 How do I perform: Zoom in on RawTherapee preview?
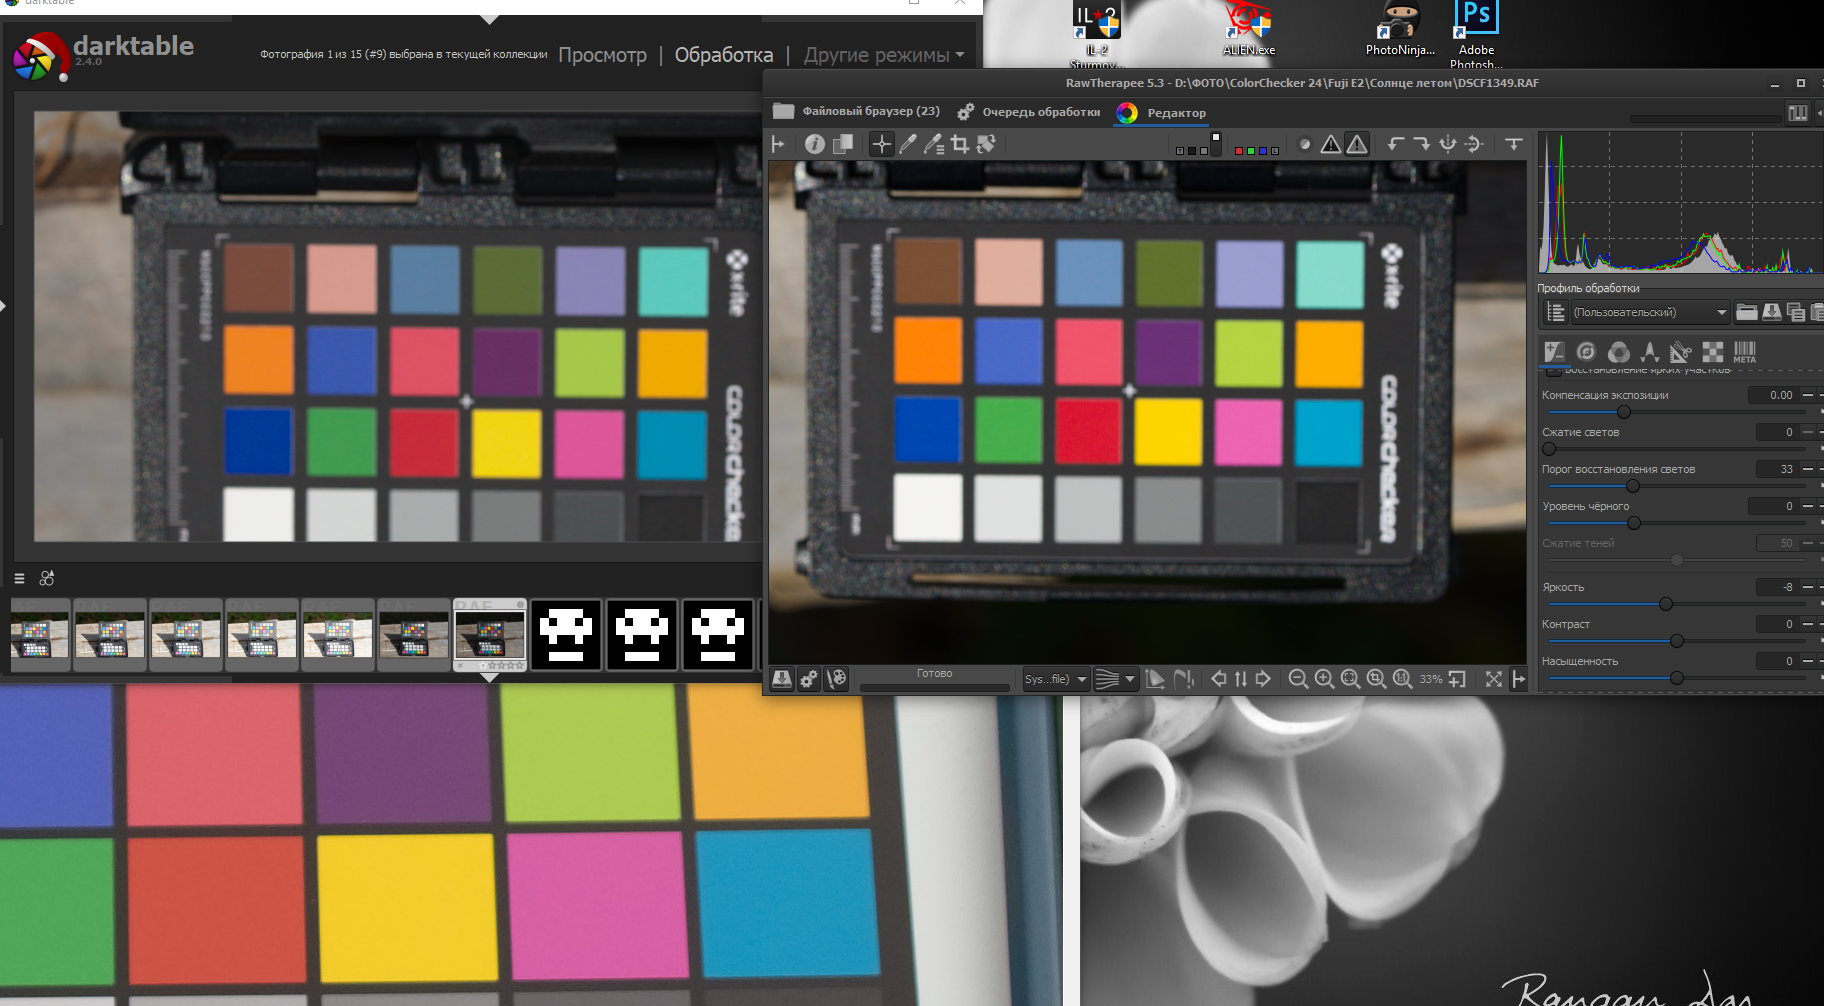tap(1324, 679)
